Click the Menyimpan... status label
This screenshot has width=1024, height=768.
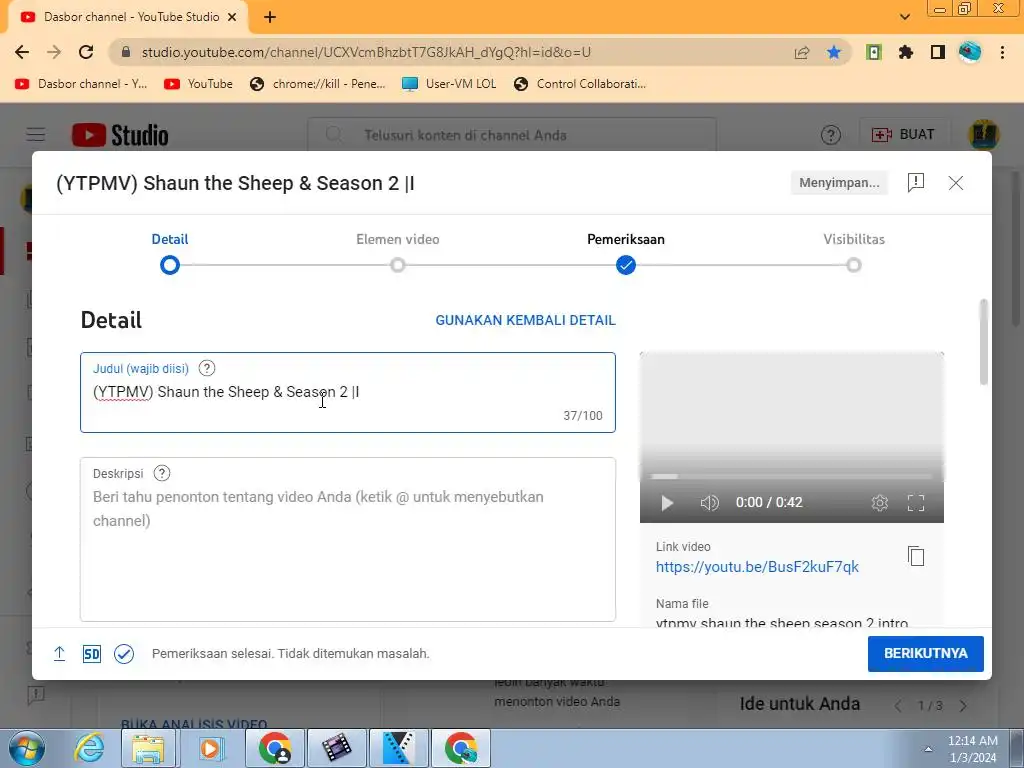pyautogui.click(x=839, y=183)
